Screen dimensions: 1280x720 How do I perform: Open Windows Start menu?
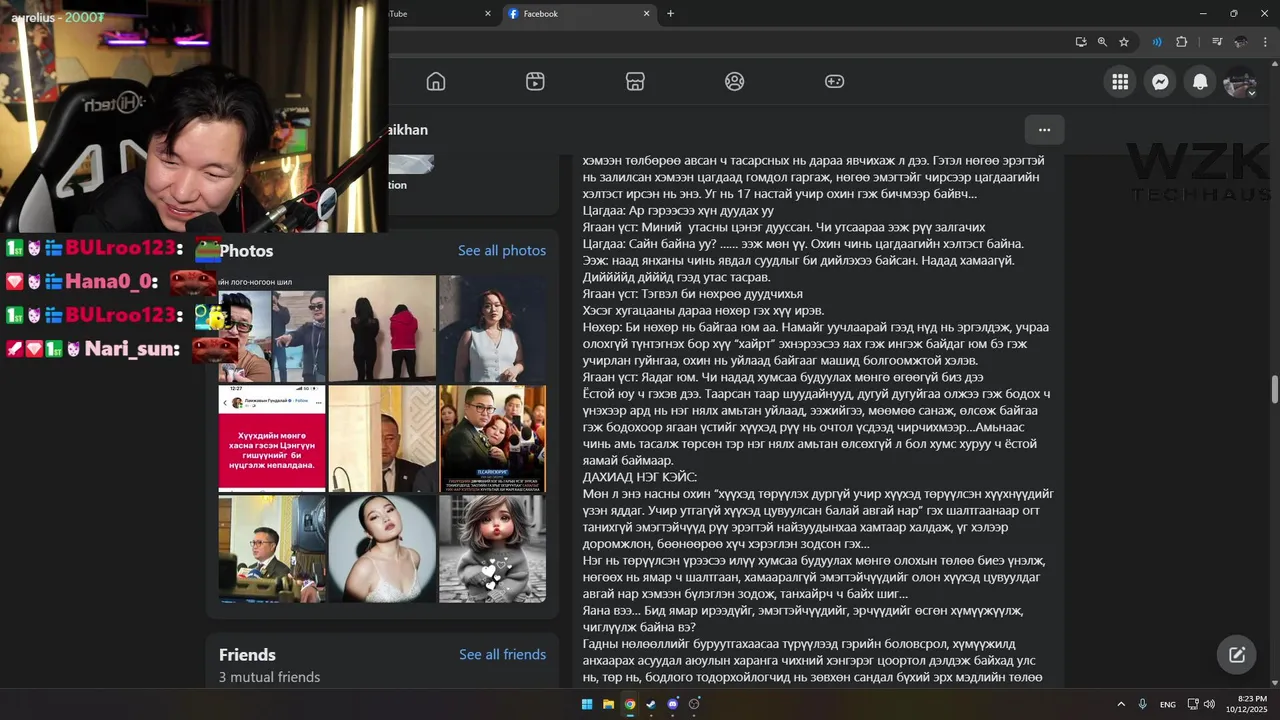[587, 704]
